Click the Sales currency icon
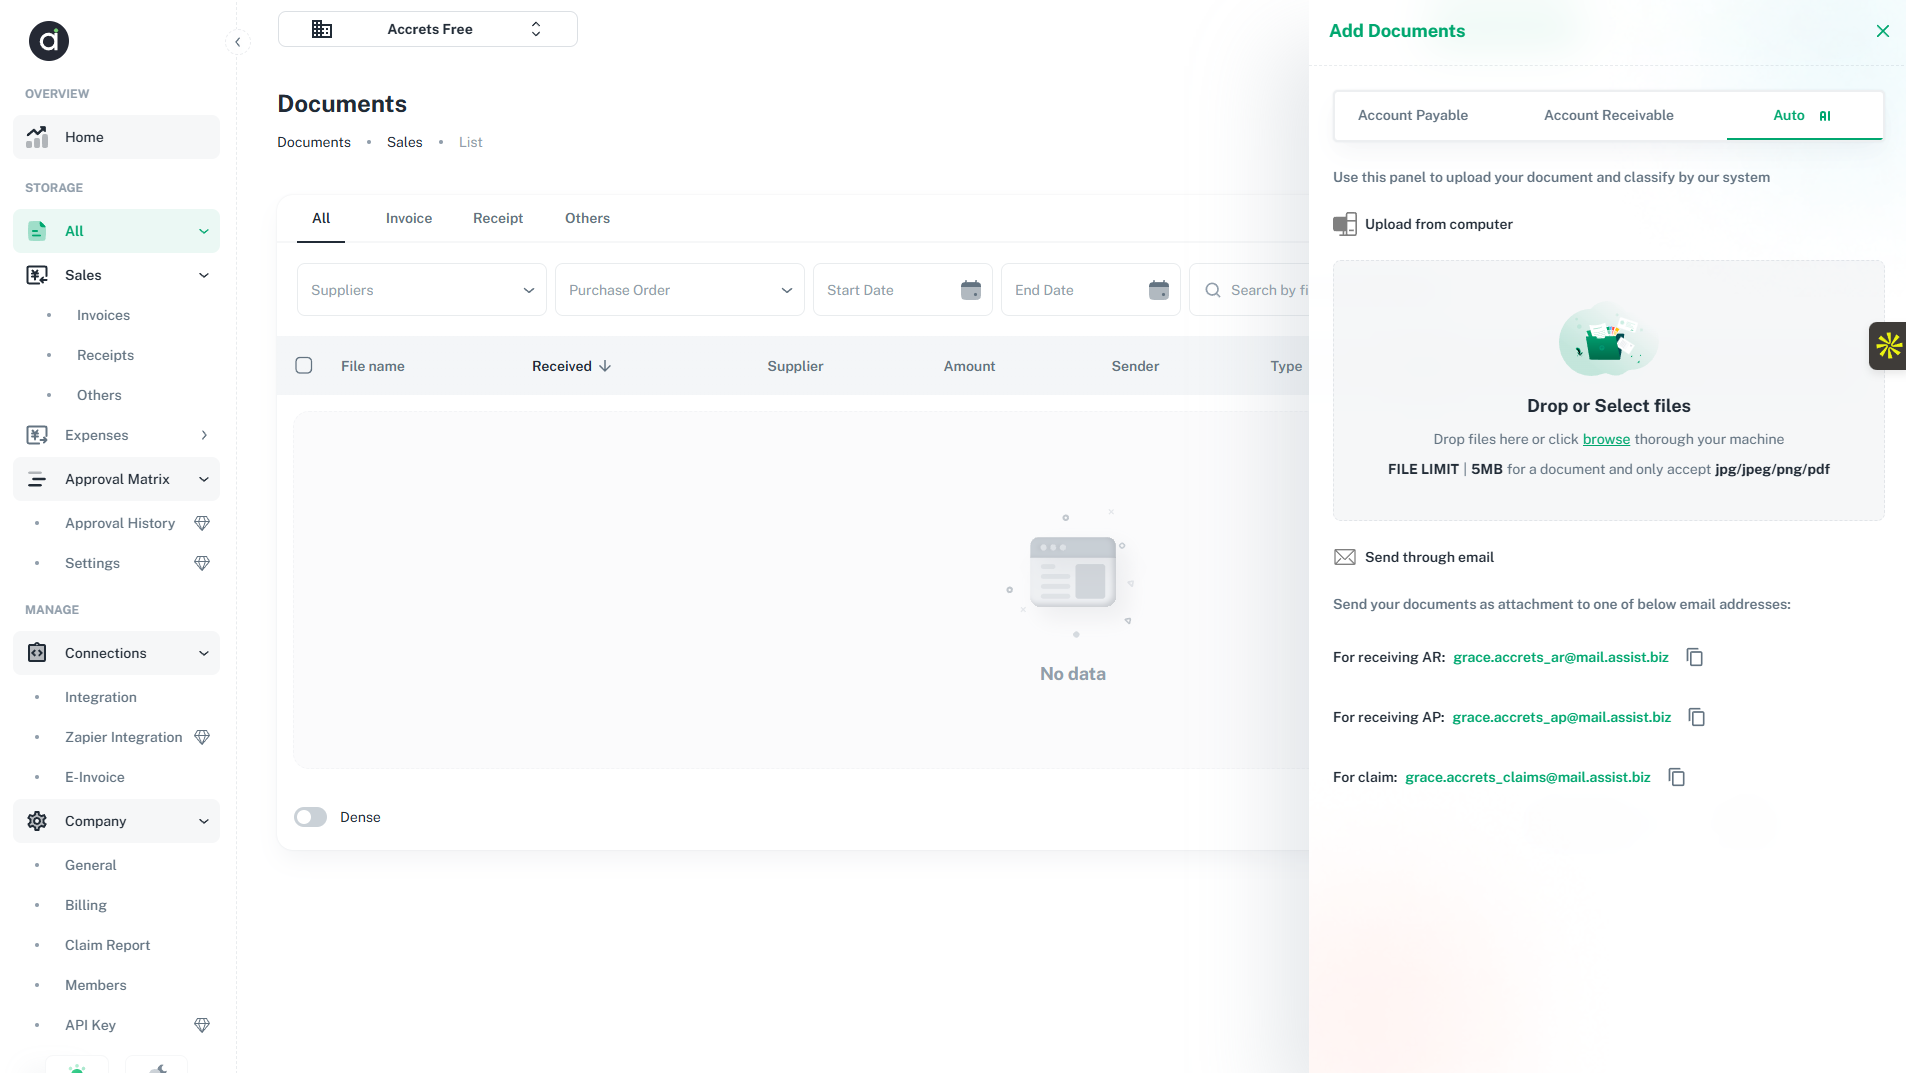This screenshot has width=1906, height=1073. coord(37,275)
